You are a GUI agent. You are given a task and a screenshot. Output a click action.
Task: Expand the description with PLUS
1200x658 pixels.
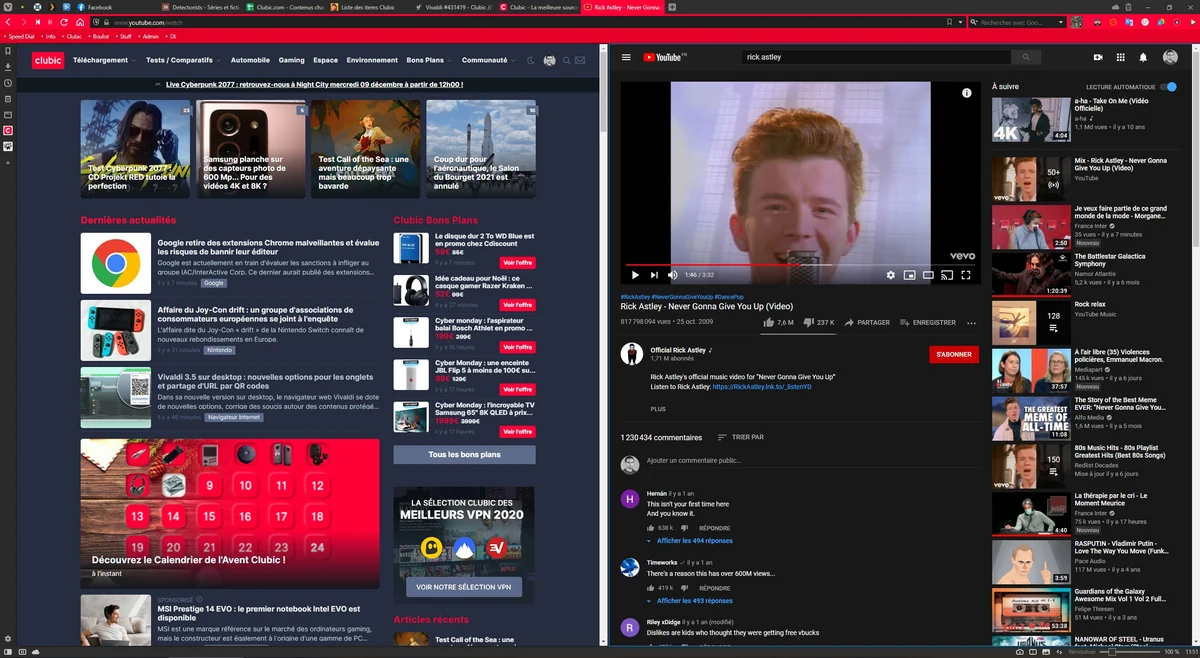coord(658,409)
